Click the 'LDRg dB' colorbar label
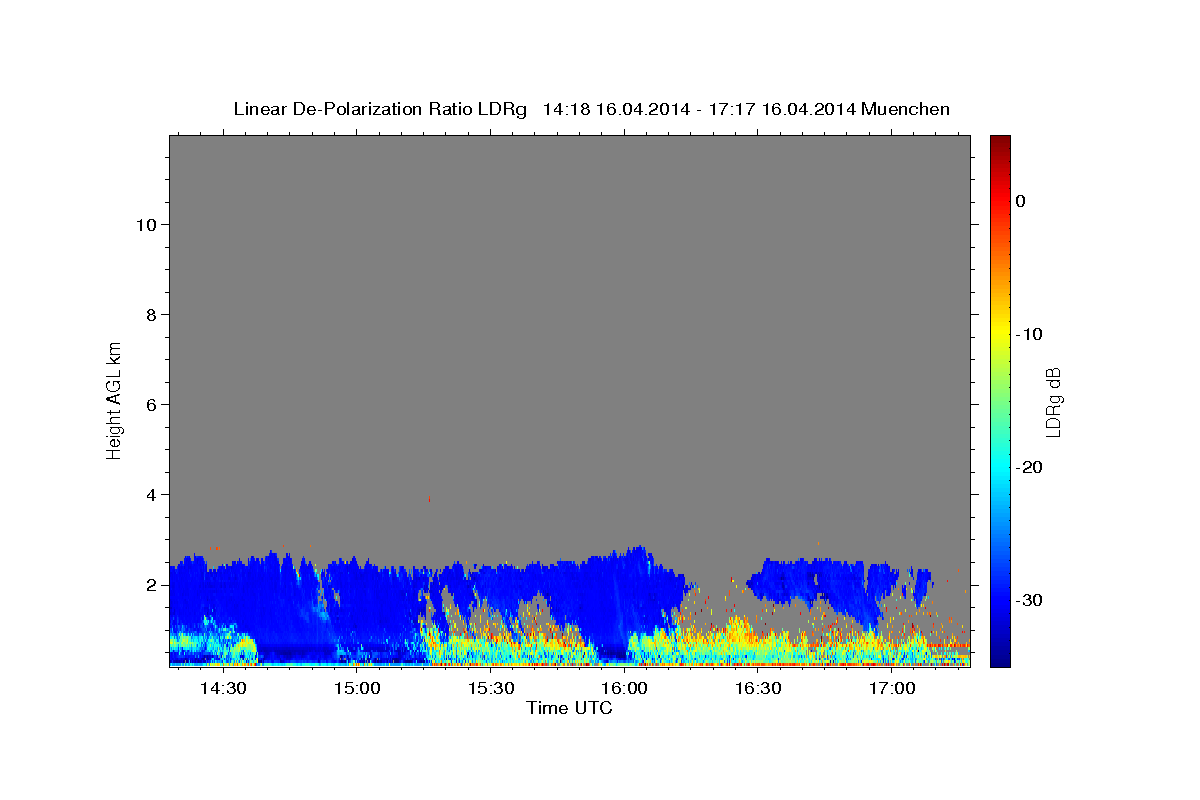The height and width of the screenshot is (800, 1200). tap(1053, 401)
